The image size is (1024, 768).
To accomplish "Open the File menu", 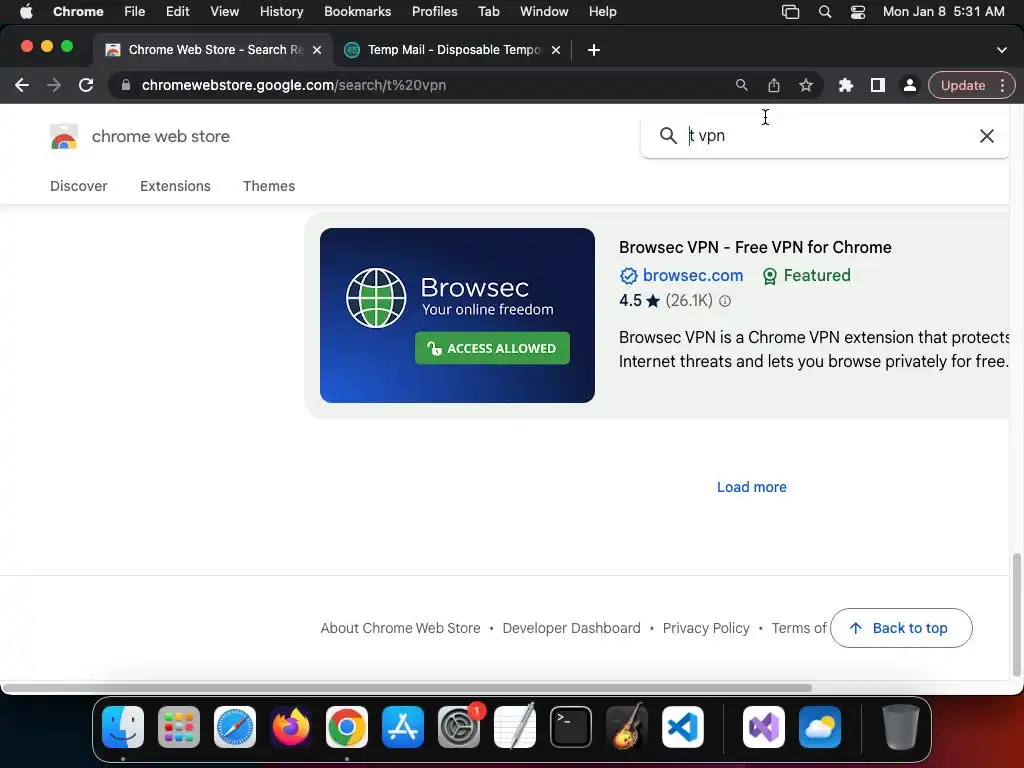I will pyautogui.click(x=135, y=12).
